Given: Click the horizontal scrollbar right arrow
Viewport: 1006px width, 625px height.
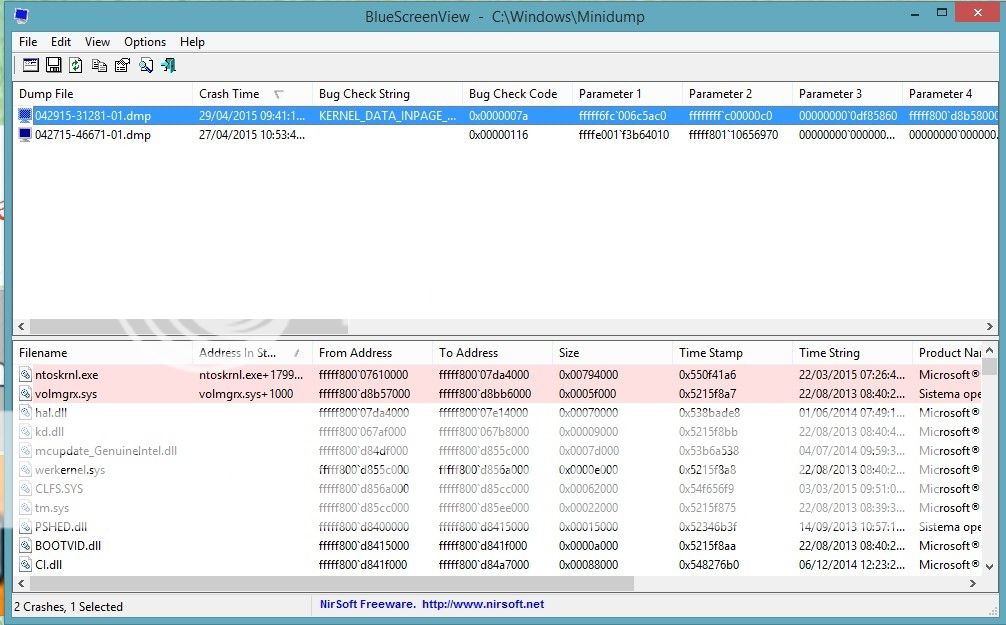Looking at the screenshot, I should 990,325.
